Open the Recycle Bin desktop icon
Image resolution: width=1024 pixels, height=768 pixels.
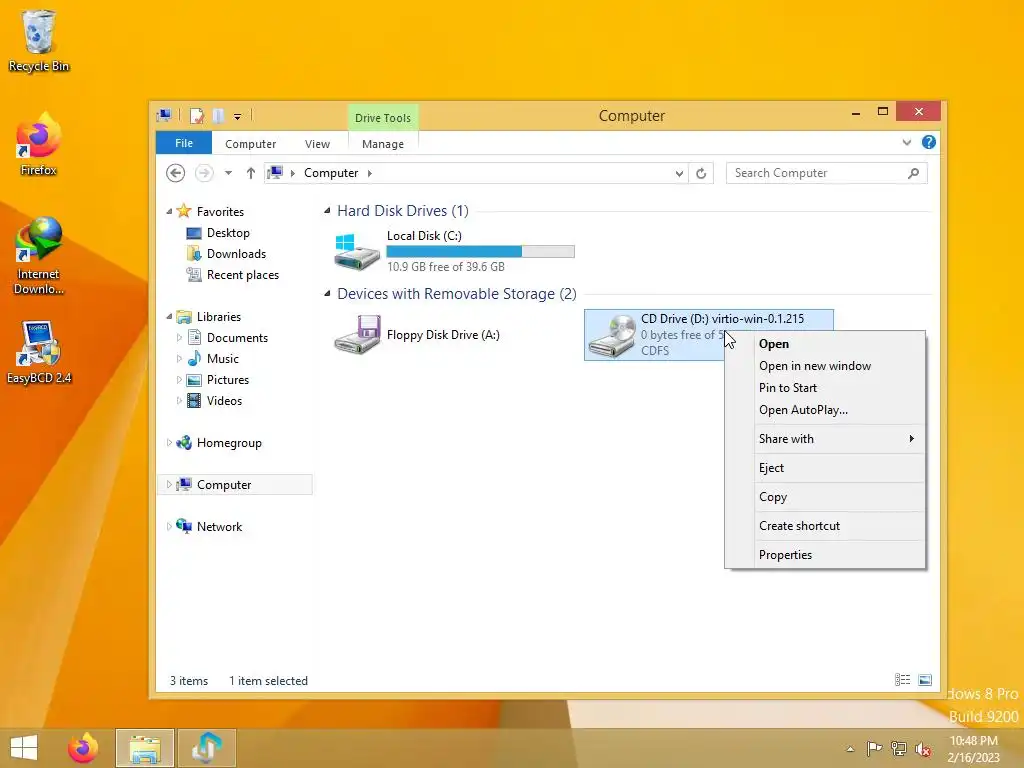(39, 40)
